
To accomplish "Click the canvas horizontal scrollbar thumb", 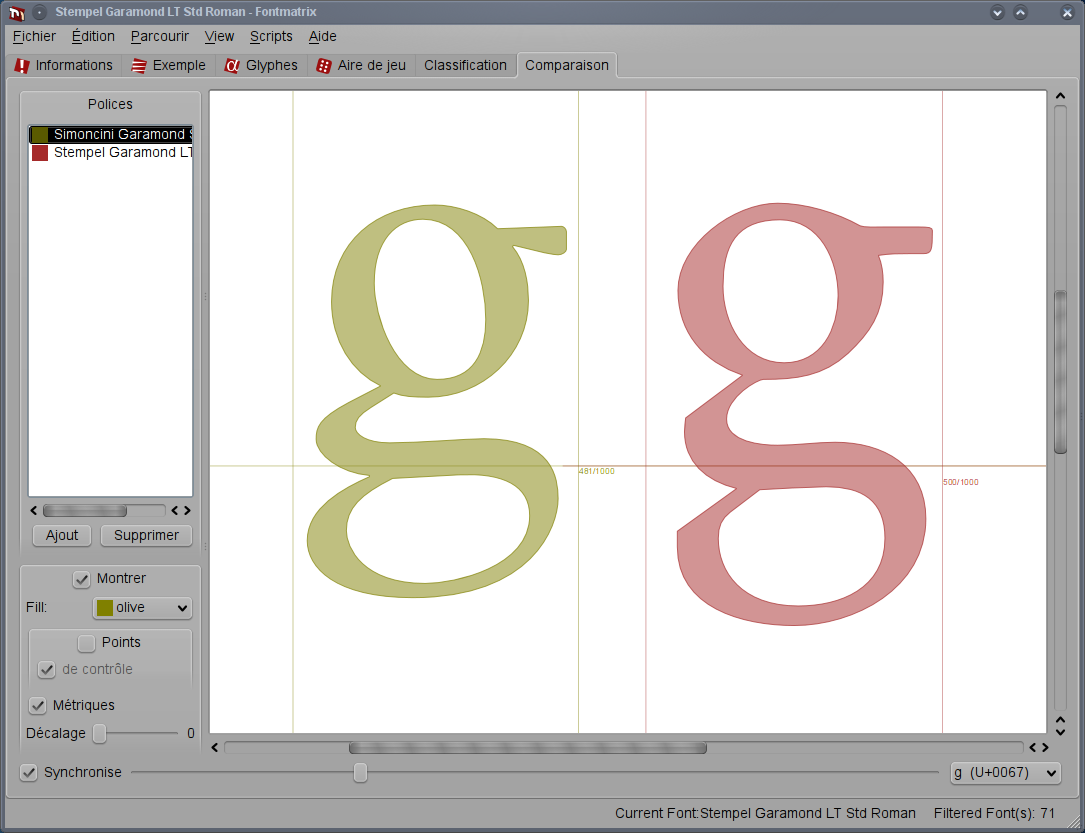I will (528, 747).
